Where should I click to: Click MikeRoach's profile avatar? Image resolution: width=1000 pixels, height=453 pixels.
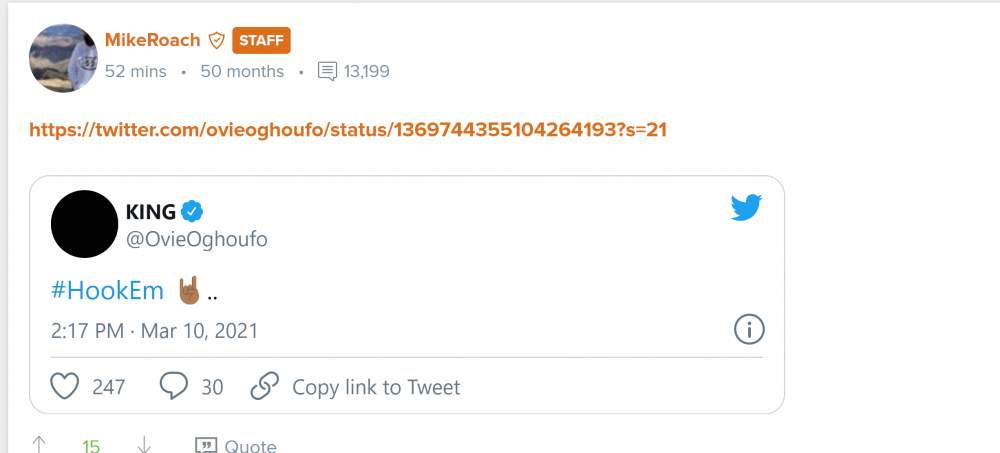point(63,57)
